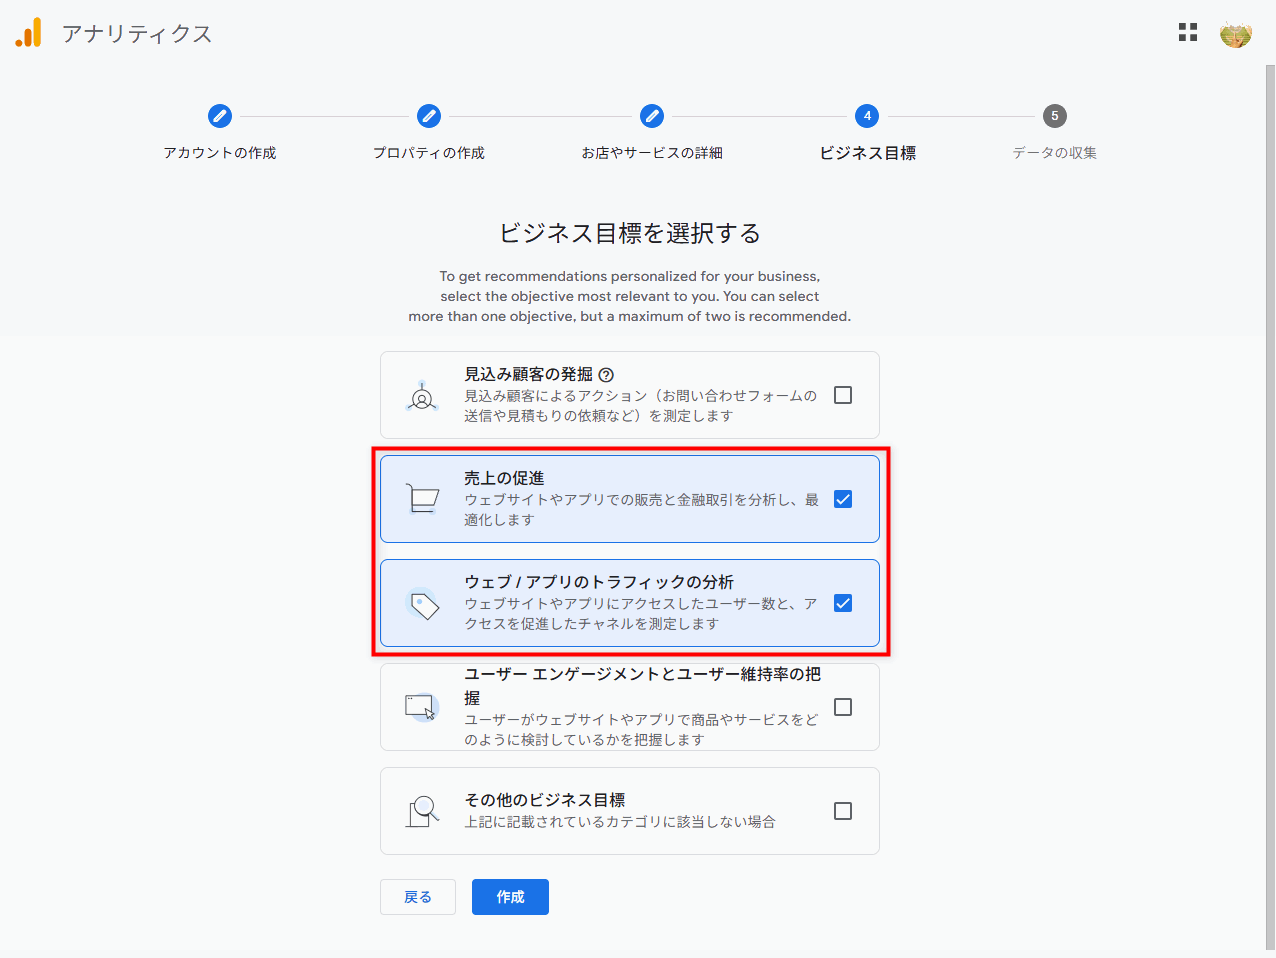Click the price tag icon for traffic analysis
The image size is (1276, 958).
point(424,603)
